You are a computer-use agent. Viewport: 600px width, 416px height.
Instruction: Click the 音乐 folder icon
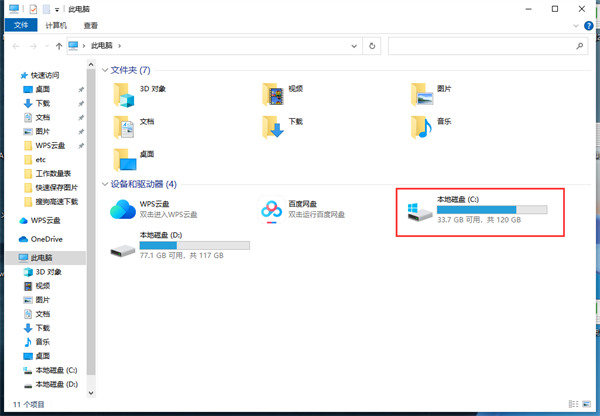(421, 126)
